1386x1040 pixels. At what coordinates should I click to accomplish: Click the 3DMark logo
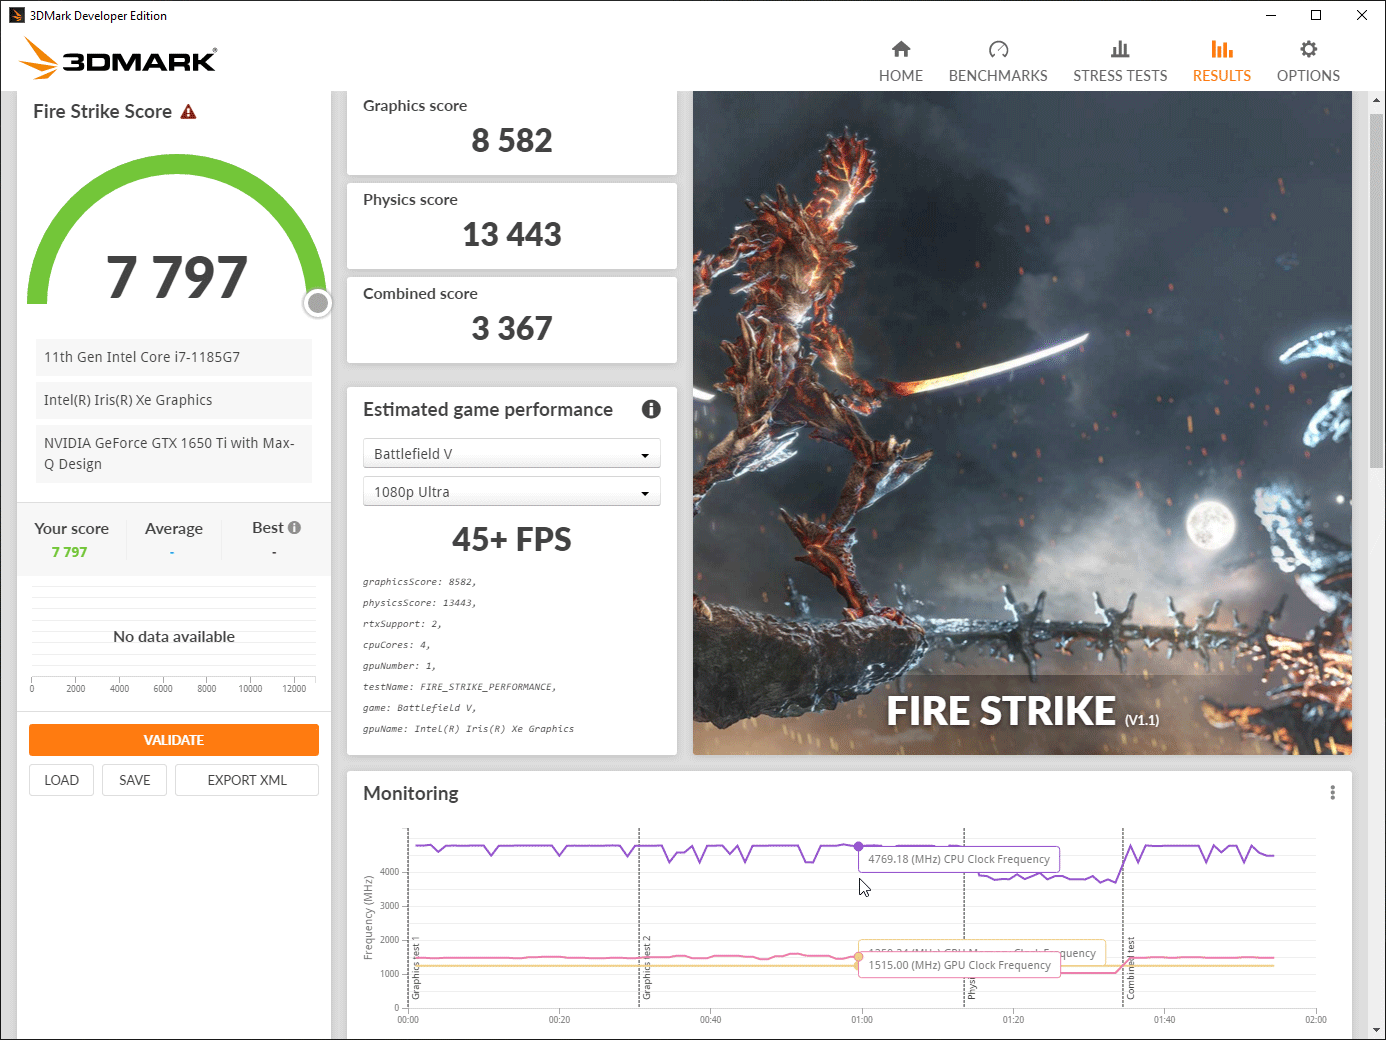click(x=118, y=58)
